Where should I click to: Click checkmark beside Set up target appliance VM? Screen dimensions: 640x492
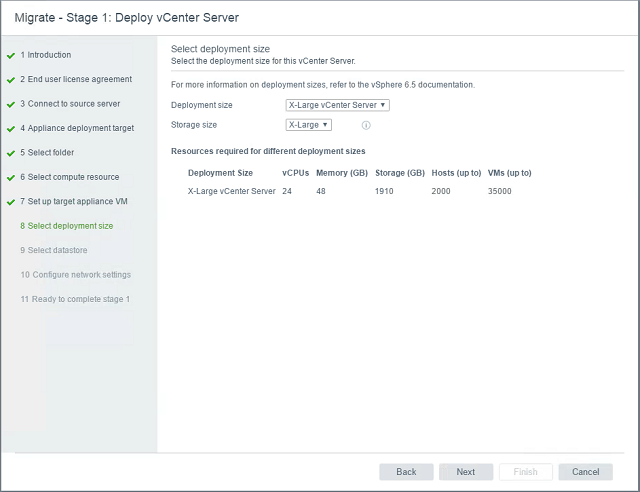click(x=11, y=202)
